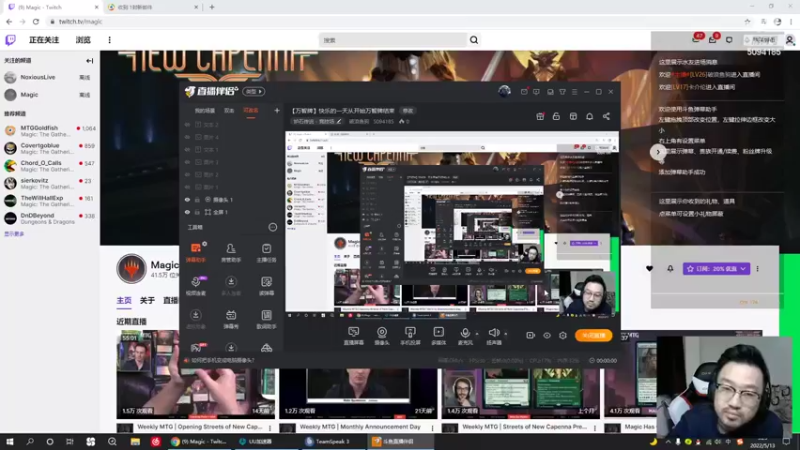Open the 直播屏幕 screen capture source
This screenshot has height=450, width=800.
354,336
